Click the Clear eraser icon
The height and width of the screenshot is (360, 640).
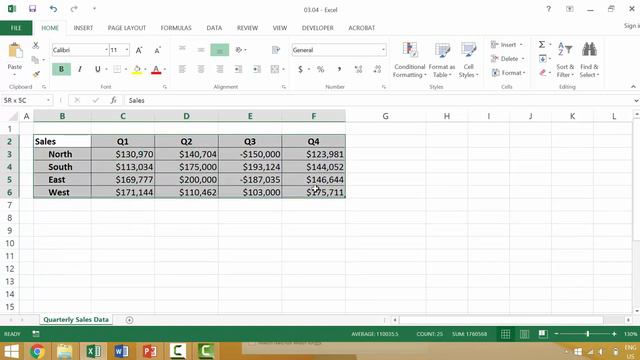(542, 73)
